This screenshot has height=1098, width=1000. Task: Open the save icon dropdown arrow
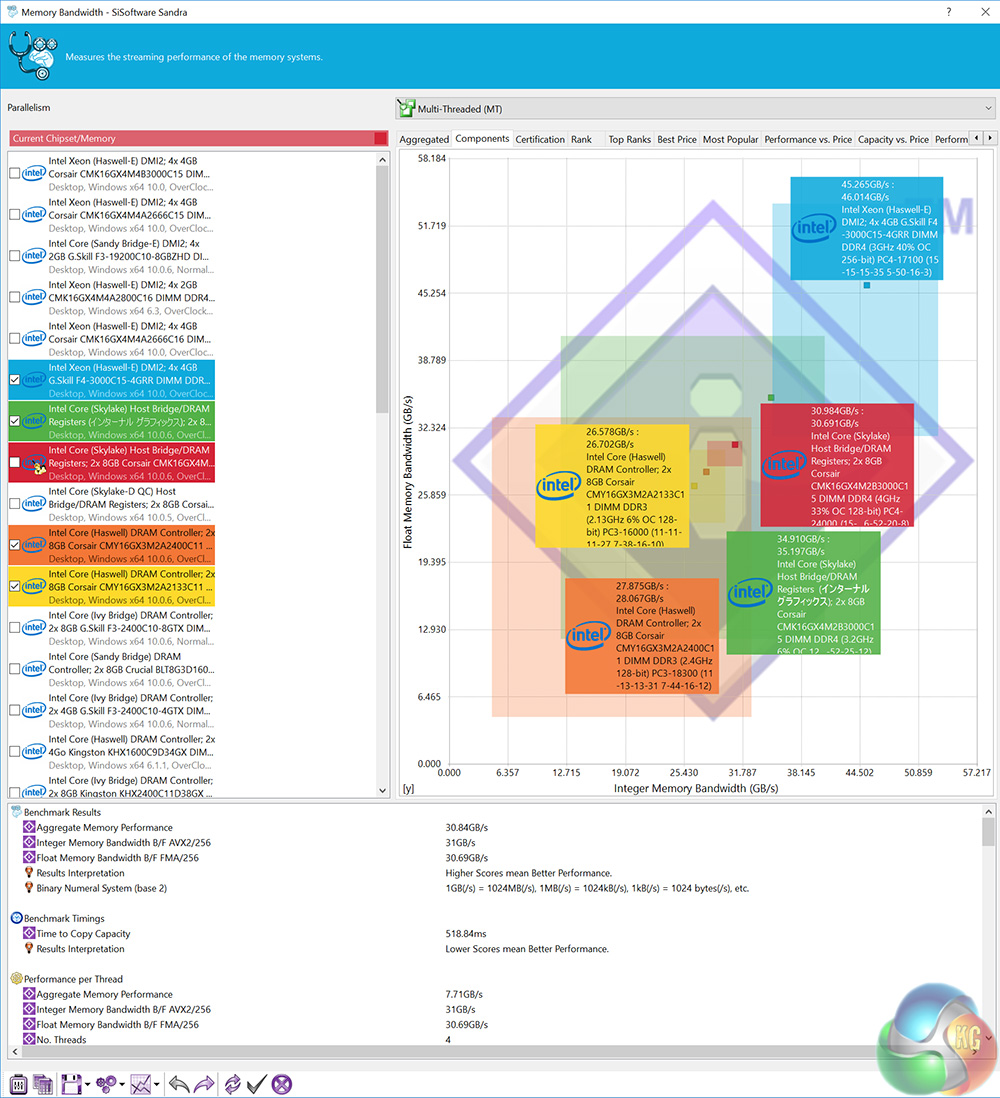click(88, 1085)
